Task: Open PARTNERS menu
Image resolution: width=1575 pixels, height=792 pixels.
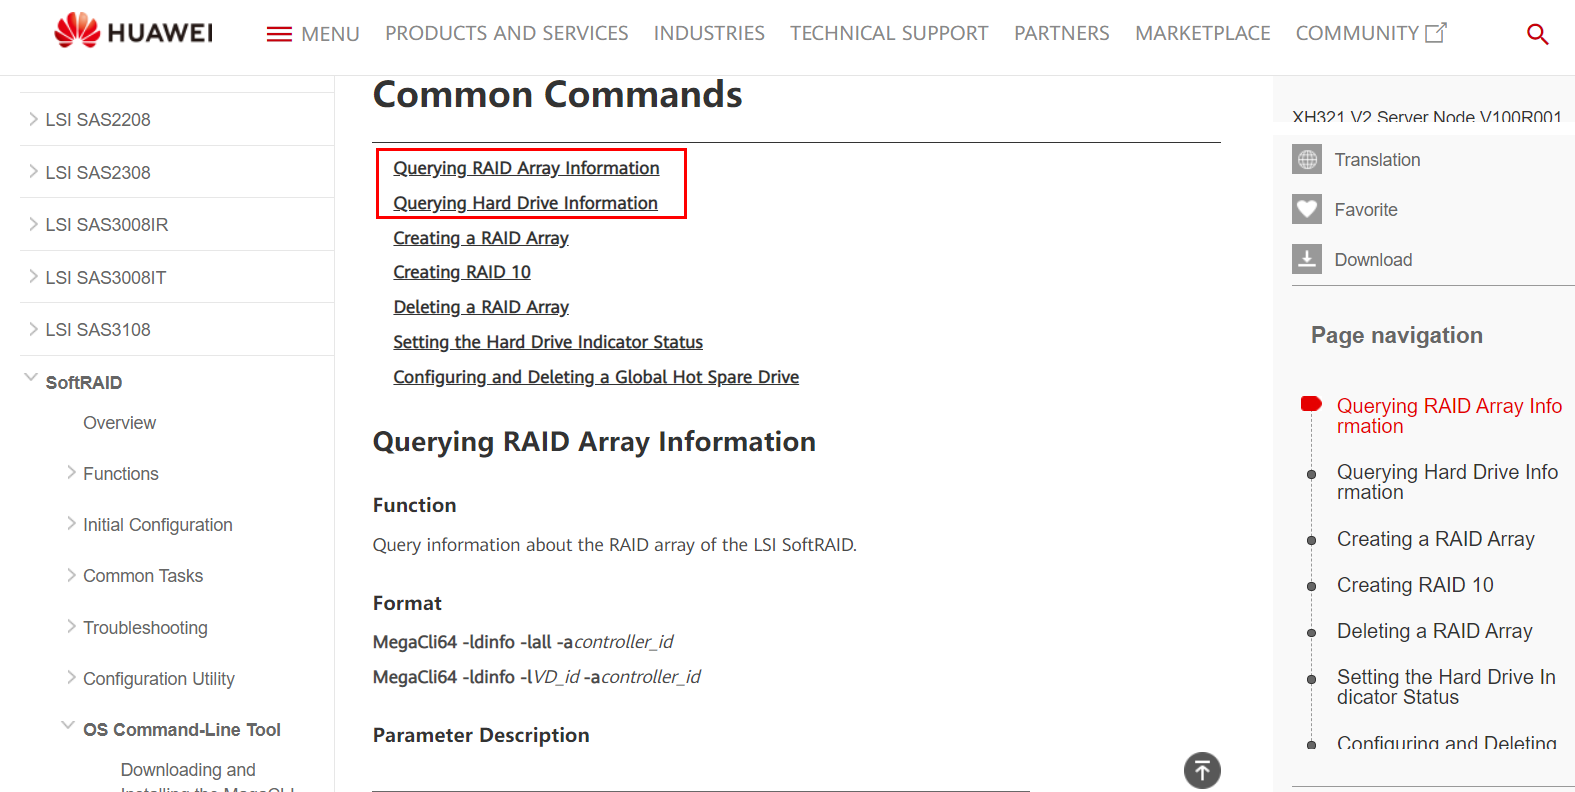Action: (x=1062, y=33)
